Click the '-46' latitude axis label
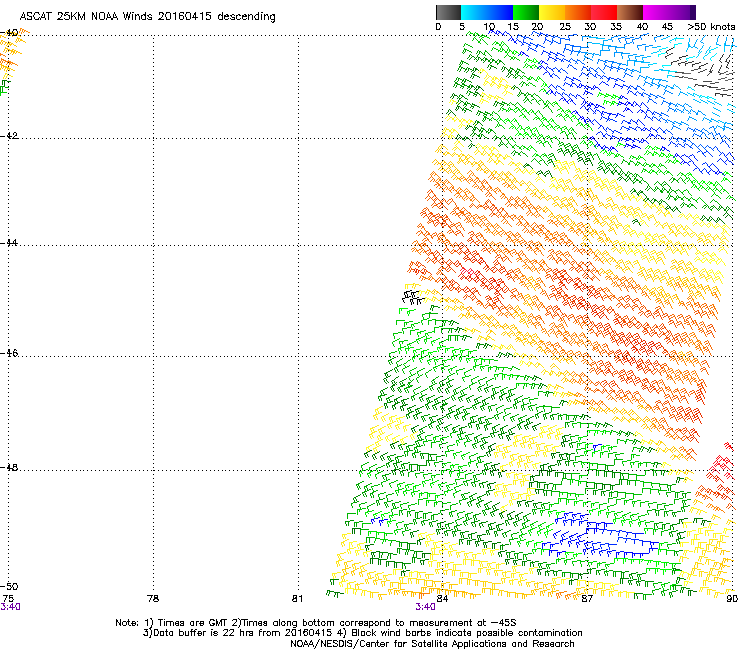Viewport: 740px width, 650px height. click(9, 353)
